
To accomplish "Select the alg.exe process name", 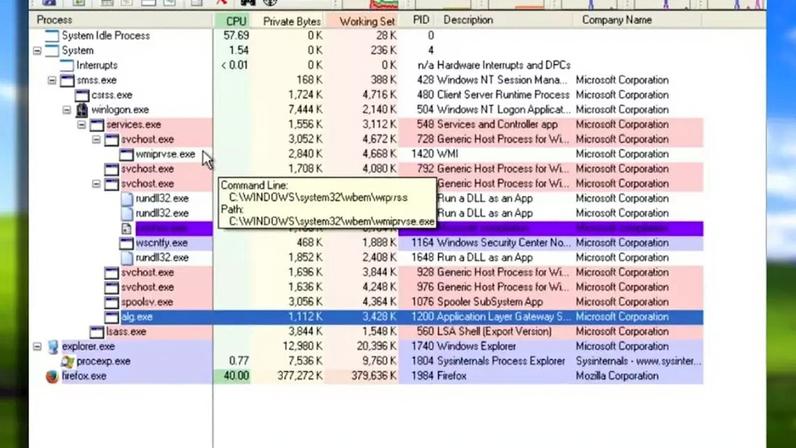I will (137, 317).
